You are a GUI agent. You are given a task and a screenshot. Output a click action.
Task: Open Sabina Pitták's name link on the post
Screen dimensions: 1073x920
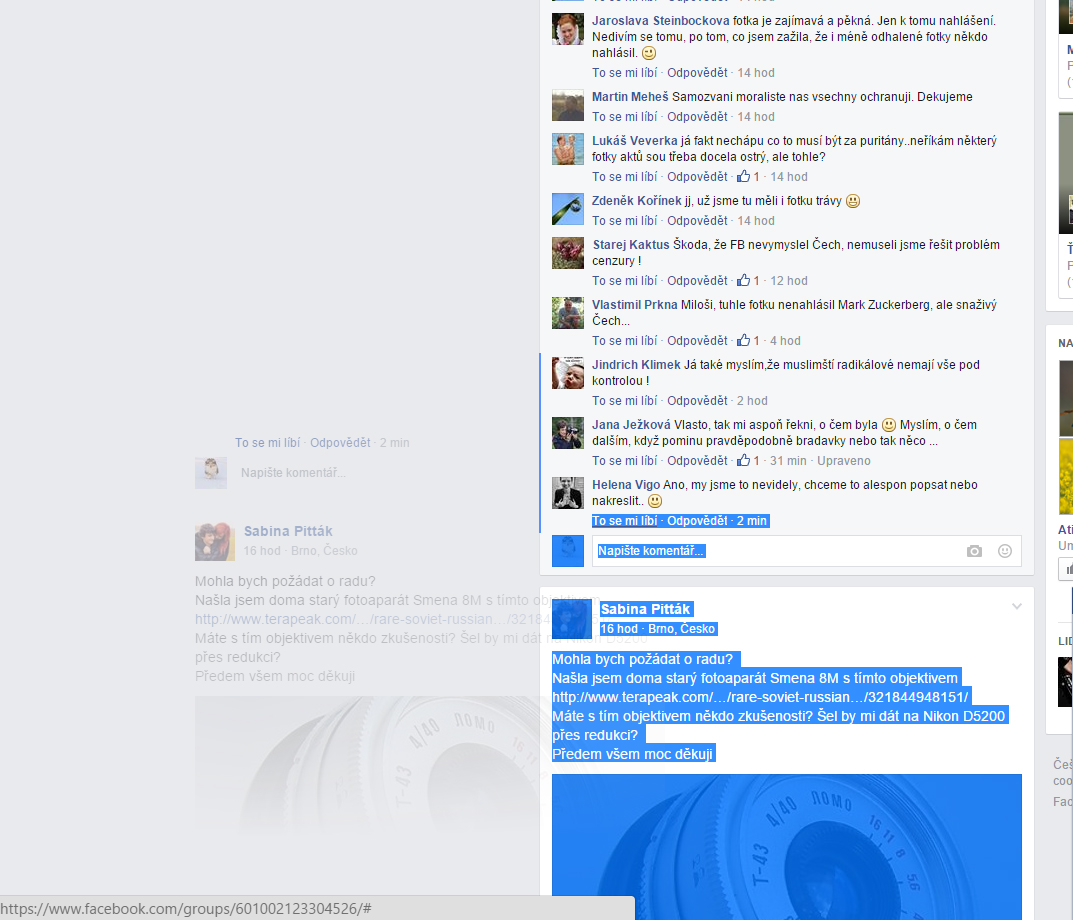pos(645,609)
